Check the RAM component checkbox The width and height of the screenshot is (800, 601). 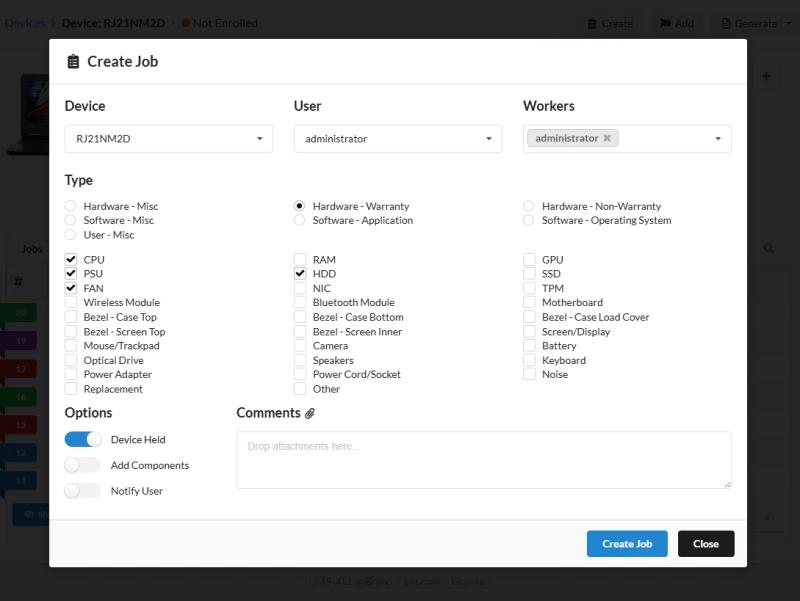pos(300,259)
